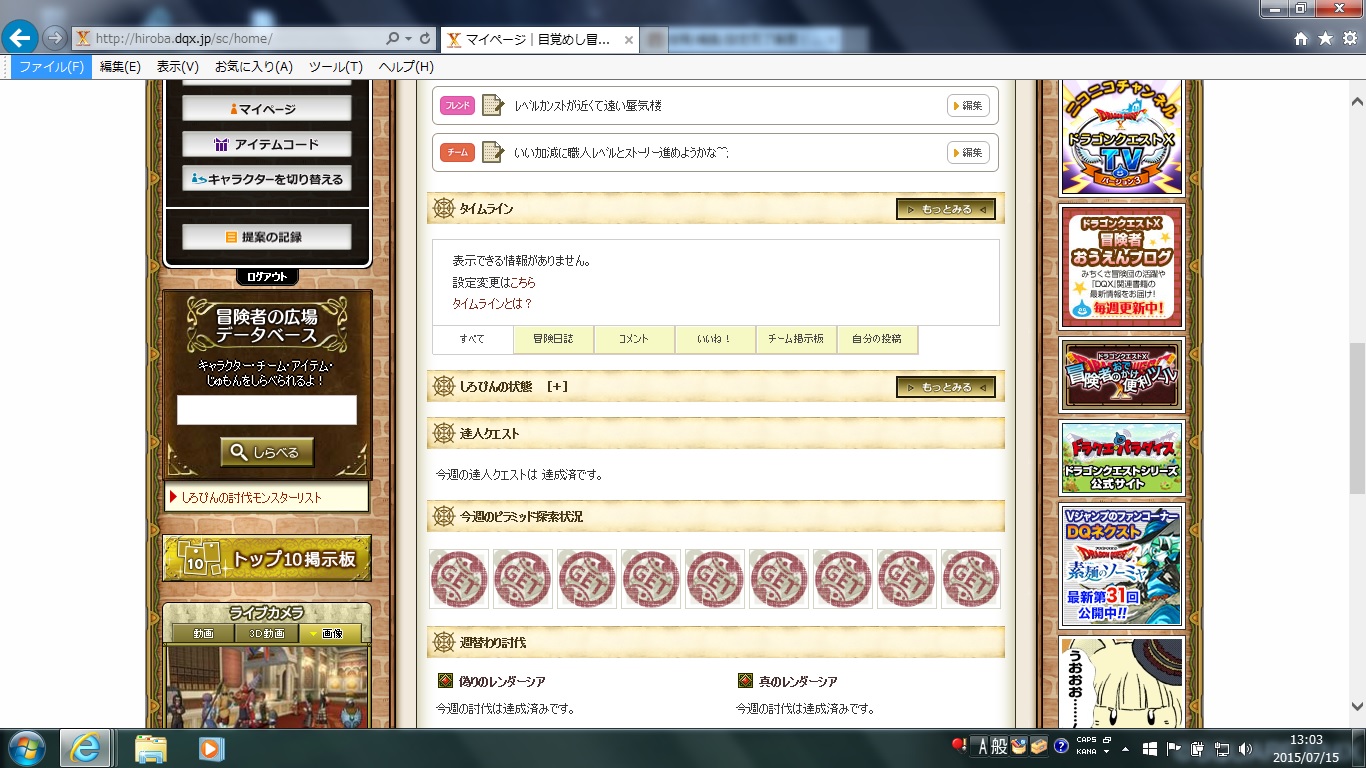
Task: Click the volume speaker tray icon
Action: pyautogui.click(x=1245, y=748)
